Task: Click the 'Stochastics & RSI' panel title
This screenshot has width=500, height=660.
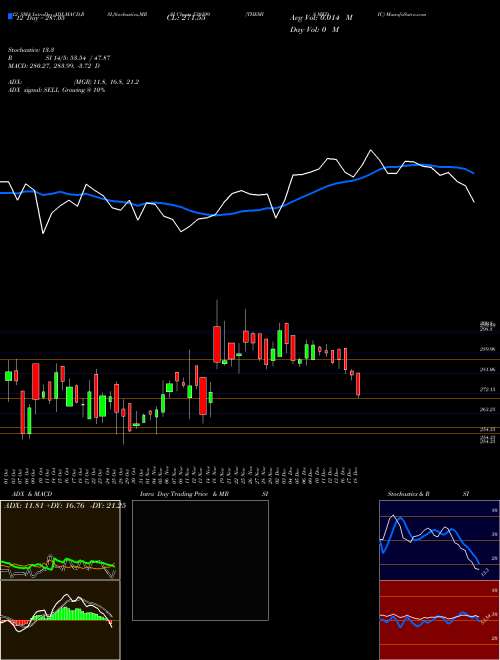Action: coord(428,494)
